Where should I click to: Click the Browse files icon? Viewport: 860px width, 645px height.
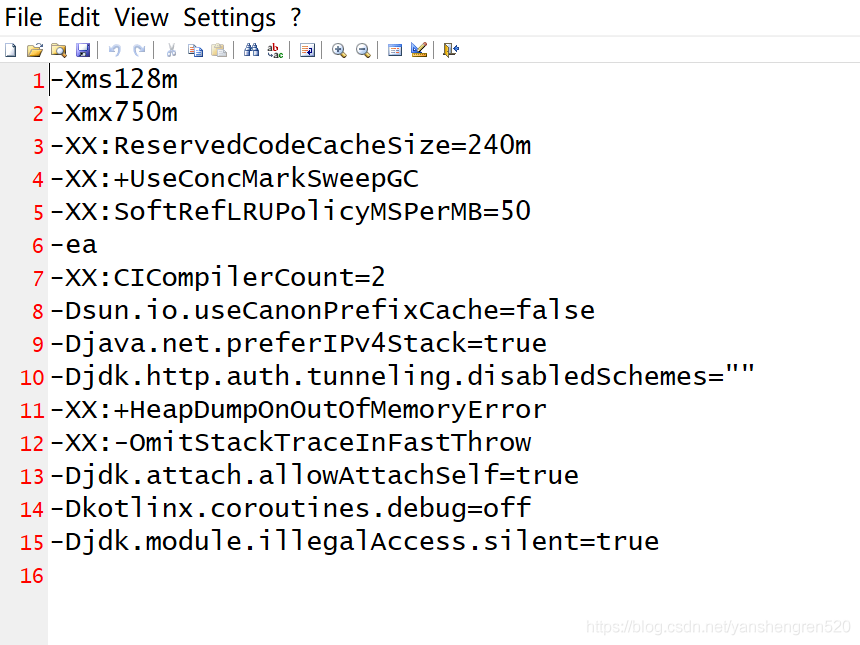coord(58,50)
